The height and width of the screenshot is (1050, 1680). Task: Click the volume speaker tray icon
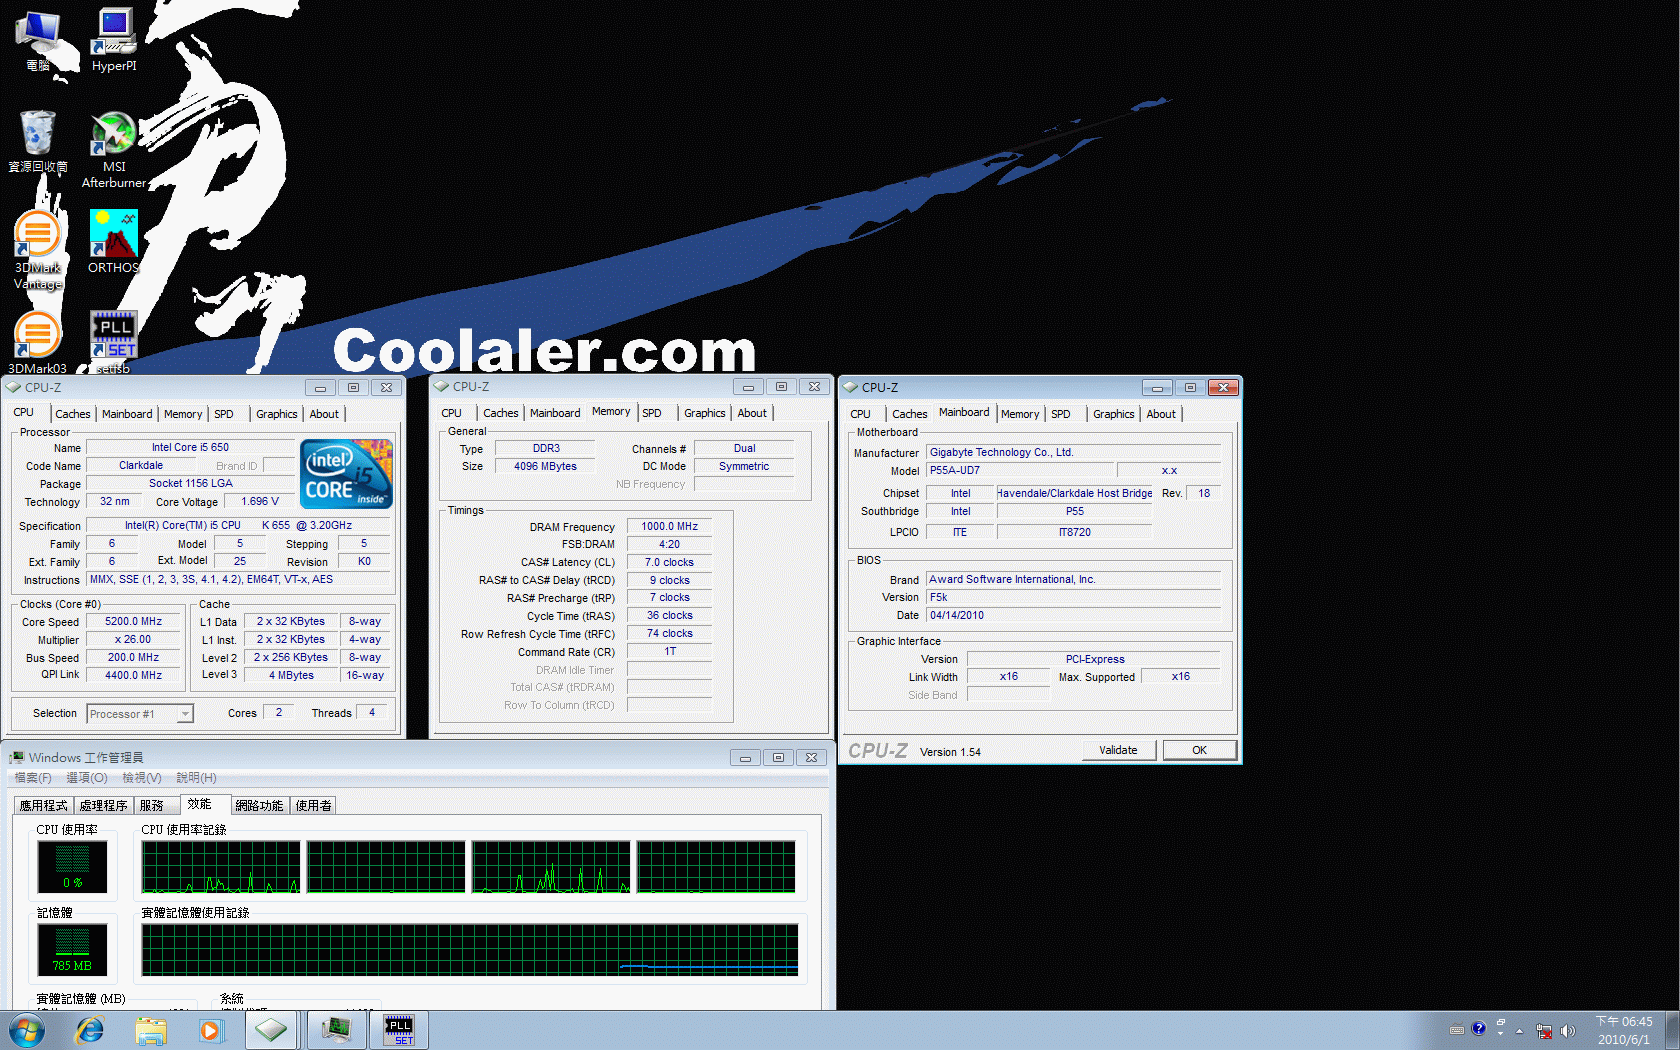point(1567,1030)
